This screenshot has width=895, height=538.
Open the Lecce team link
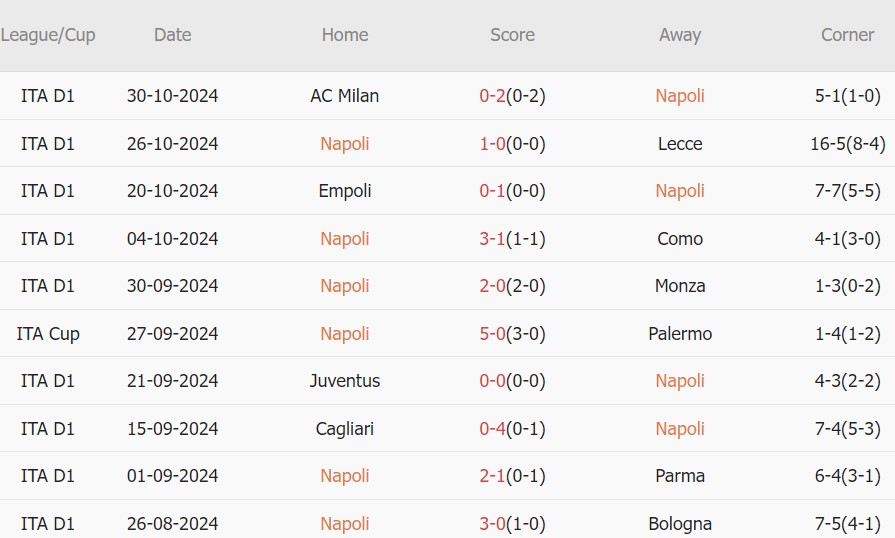[680, 144]
